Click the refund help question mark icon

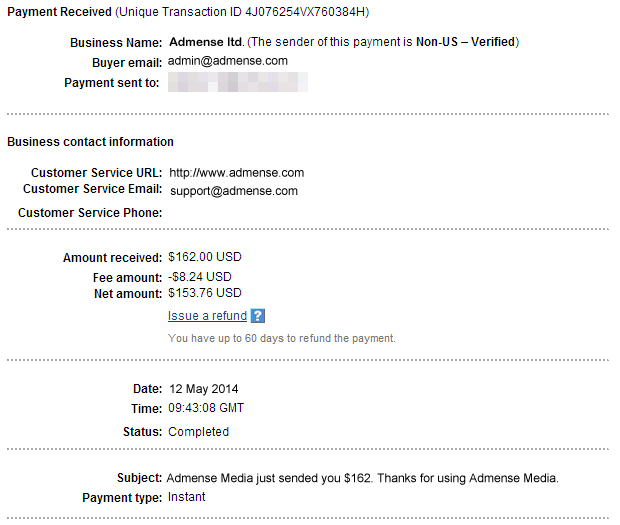(258, 316)
